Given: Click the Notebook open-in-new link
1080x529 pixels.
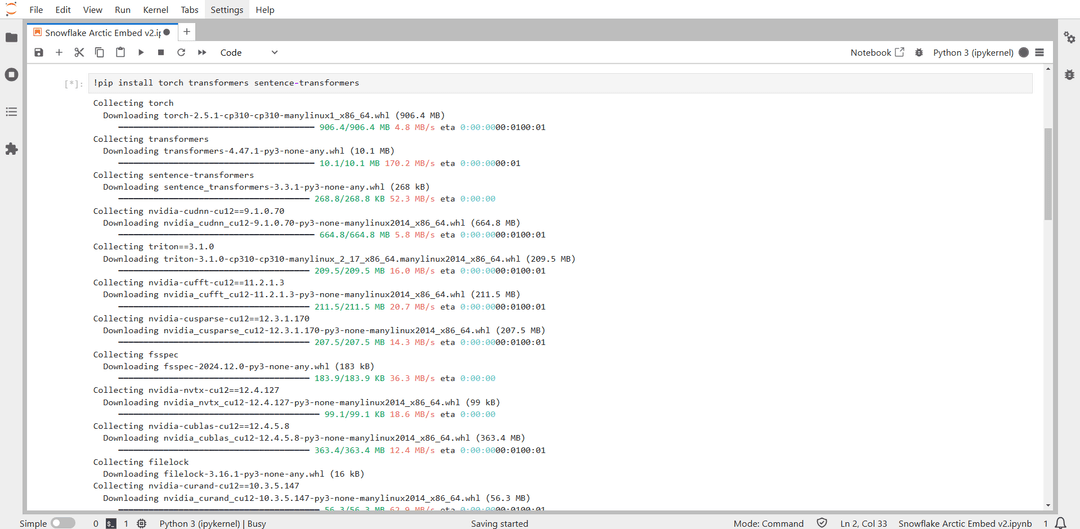Looking at the screenshot, I should [x=877, y=52].
